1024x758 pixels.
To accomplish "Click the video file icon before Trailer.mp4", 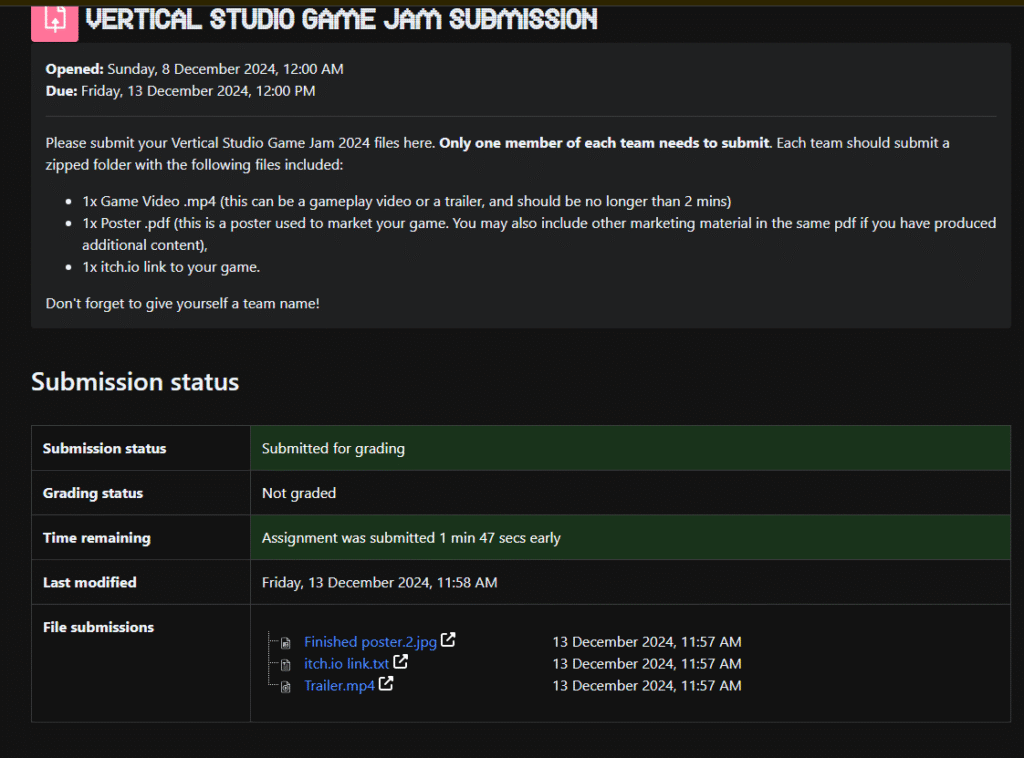I will tap(285, 687).
